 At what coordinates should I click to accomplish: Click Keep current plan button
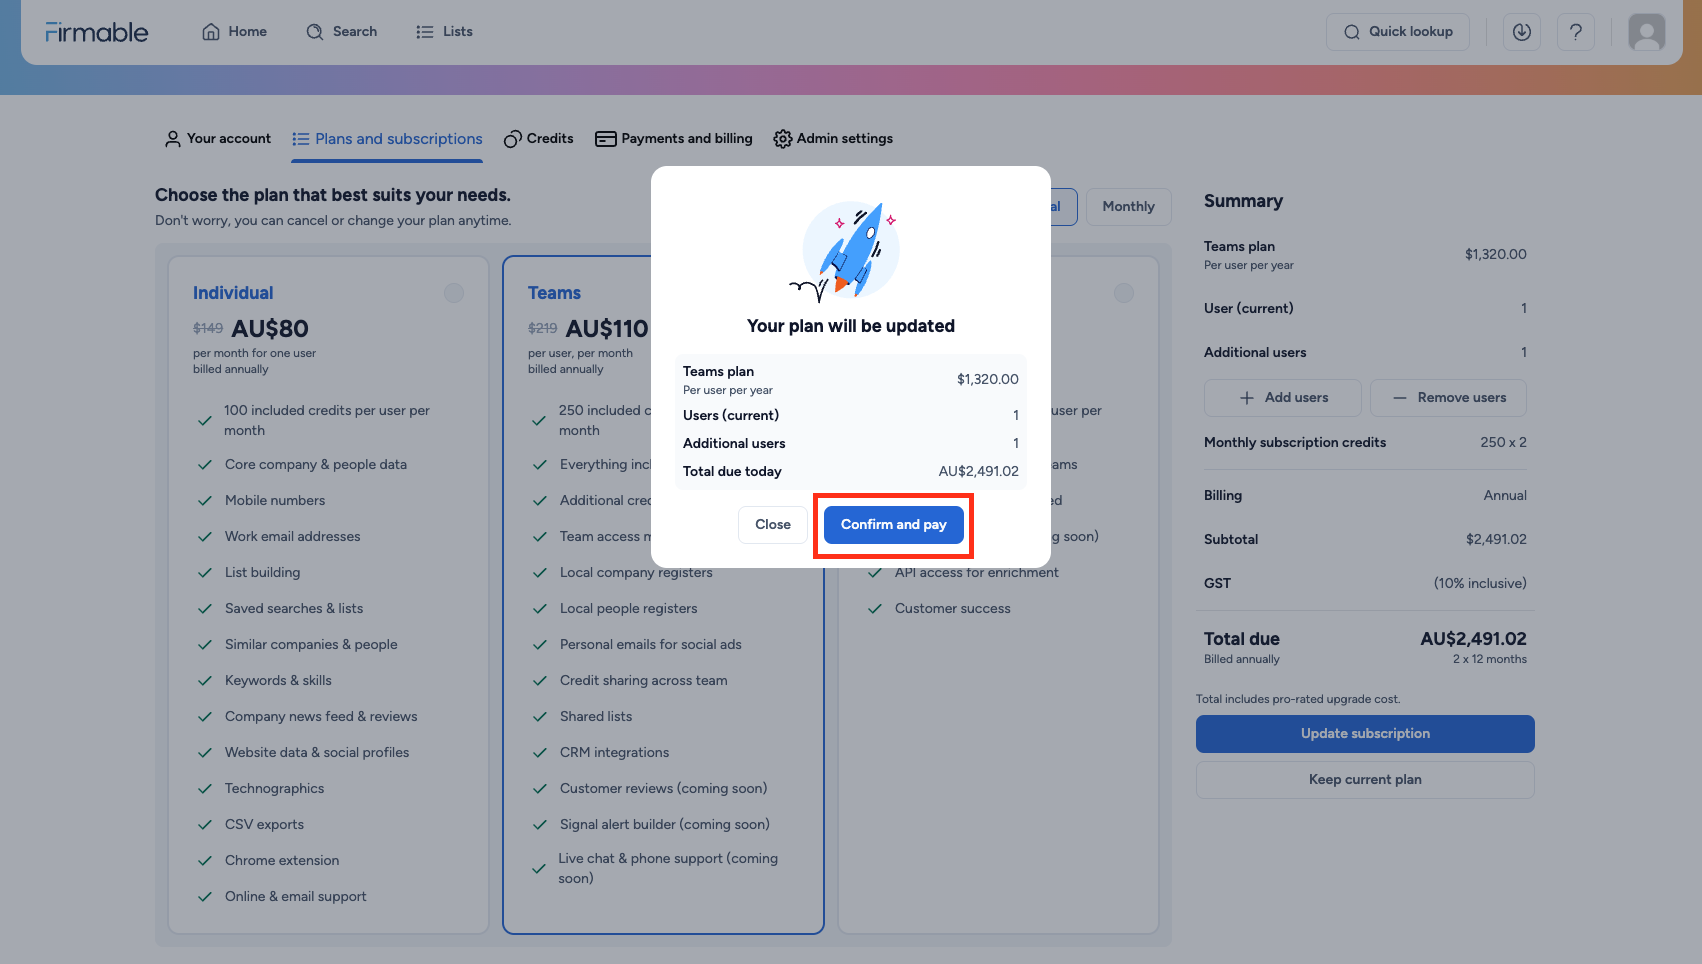pyautogui.click(x=1365, y=780)
